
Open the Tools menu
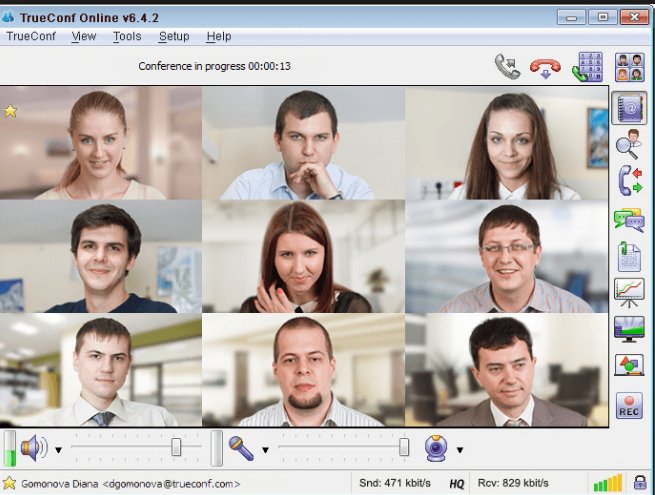pos(127,36)
